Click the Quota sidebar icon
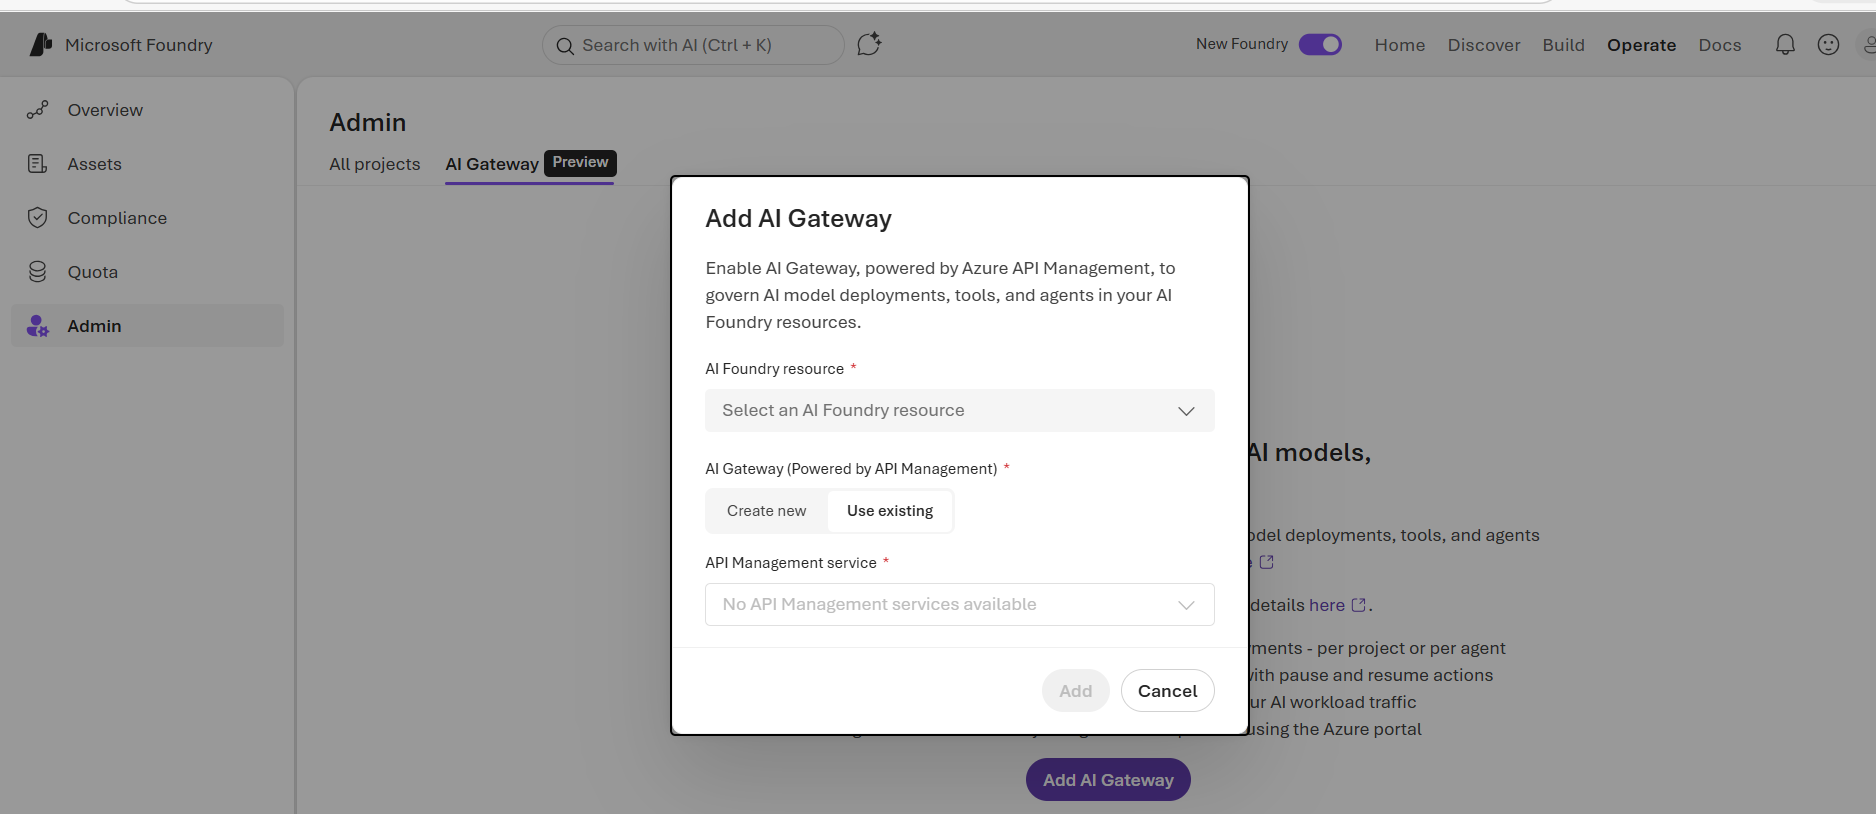The image size is (1876, 814). click(38, 272)
